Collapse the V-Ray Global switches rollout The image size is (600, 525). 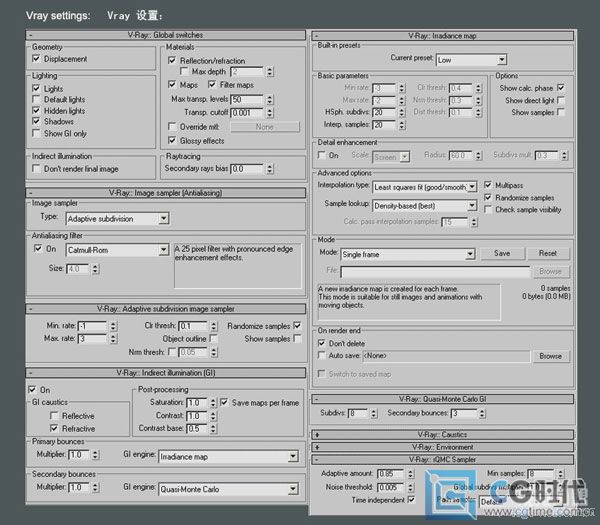point(166,35)
